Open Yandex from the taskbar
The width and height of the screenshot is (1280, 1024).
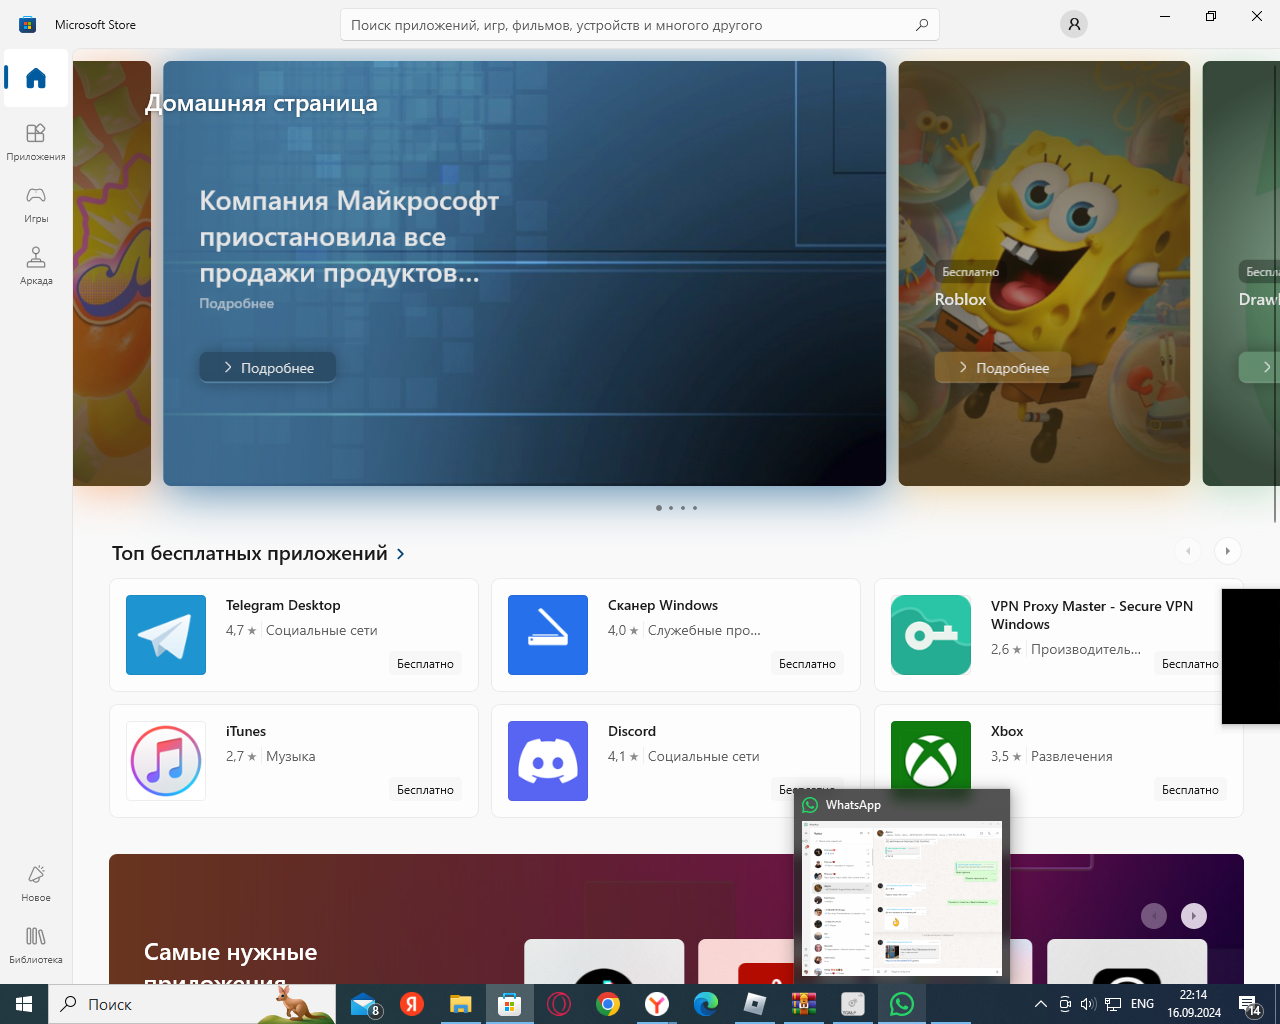[412, 1004]
